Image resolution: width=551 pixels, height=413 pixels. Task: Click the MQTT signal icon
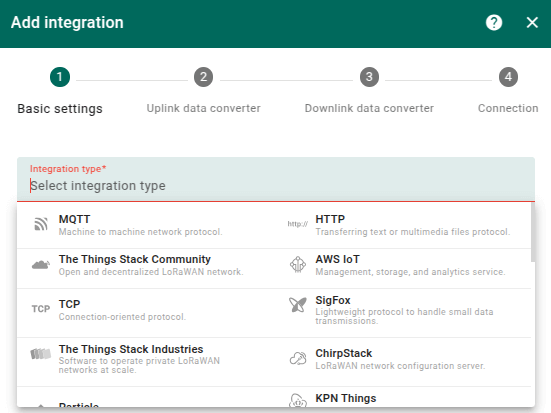pos(41,224)
